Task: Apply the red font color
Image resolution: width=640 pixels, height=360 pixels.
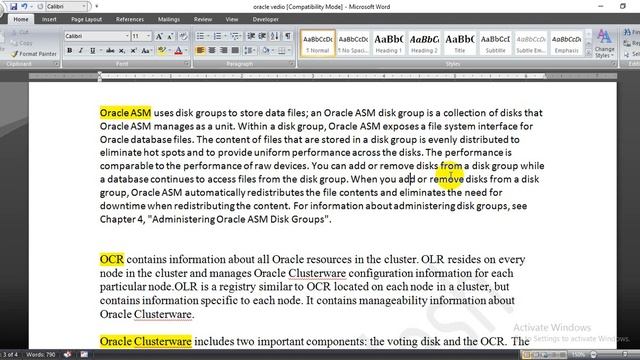Action: 178,51
